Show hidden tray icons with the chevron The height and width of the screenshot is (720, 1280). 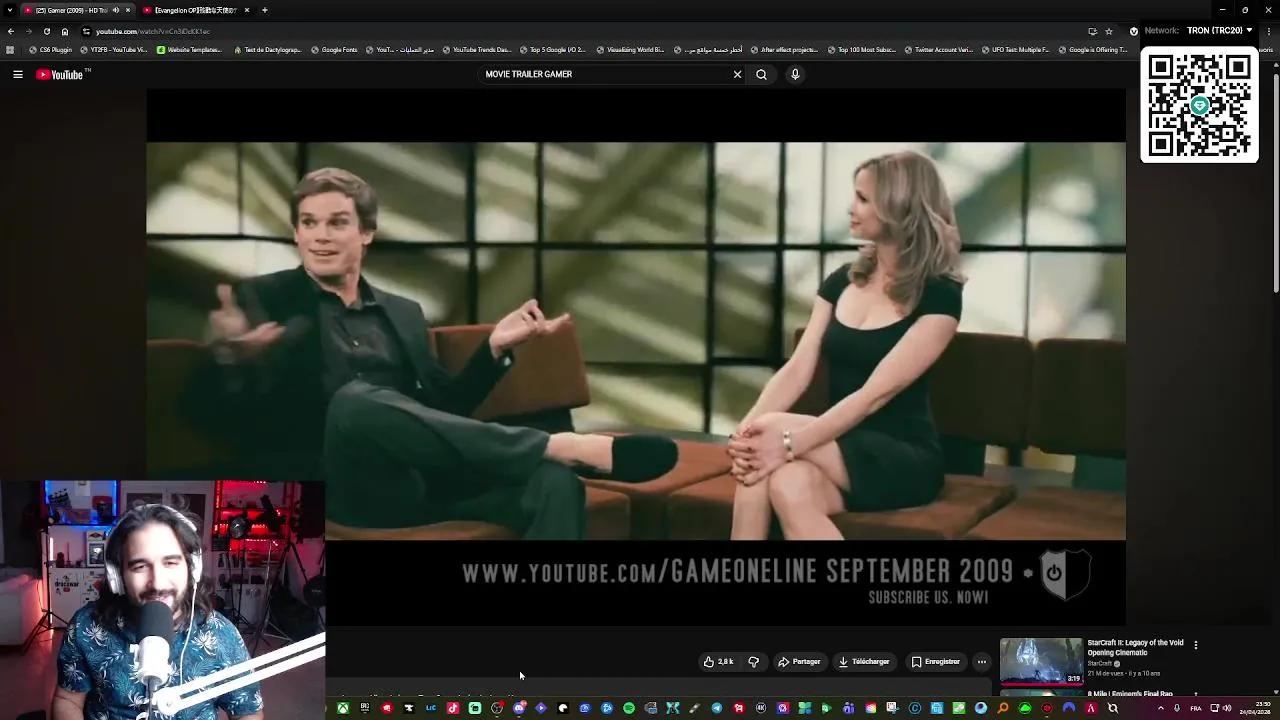point(1161,708)
